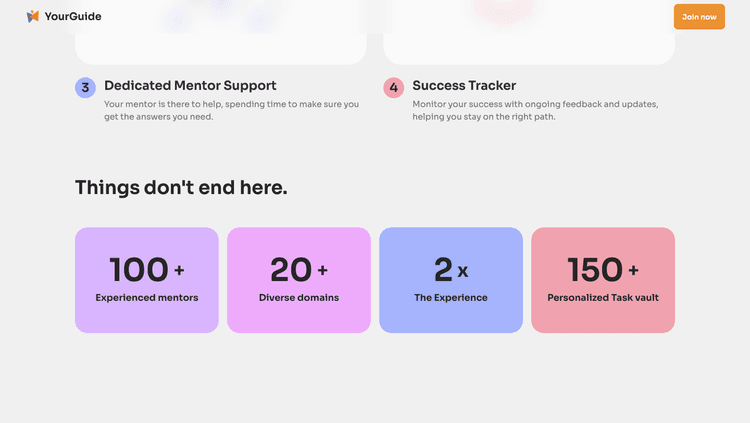Click the pink step 4 circle badge
750x423 pixels.
393,88
